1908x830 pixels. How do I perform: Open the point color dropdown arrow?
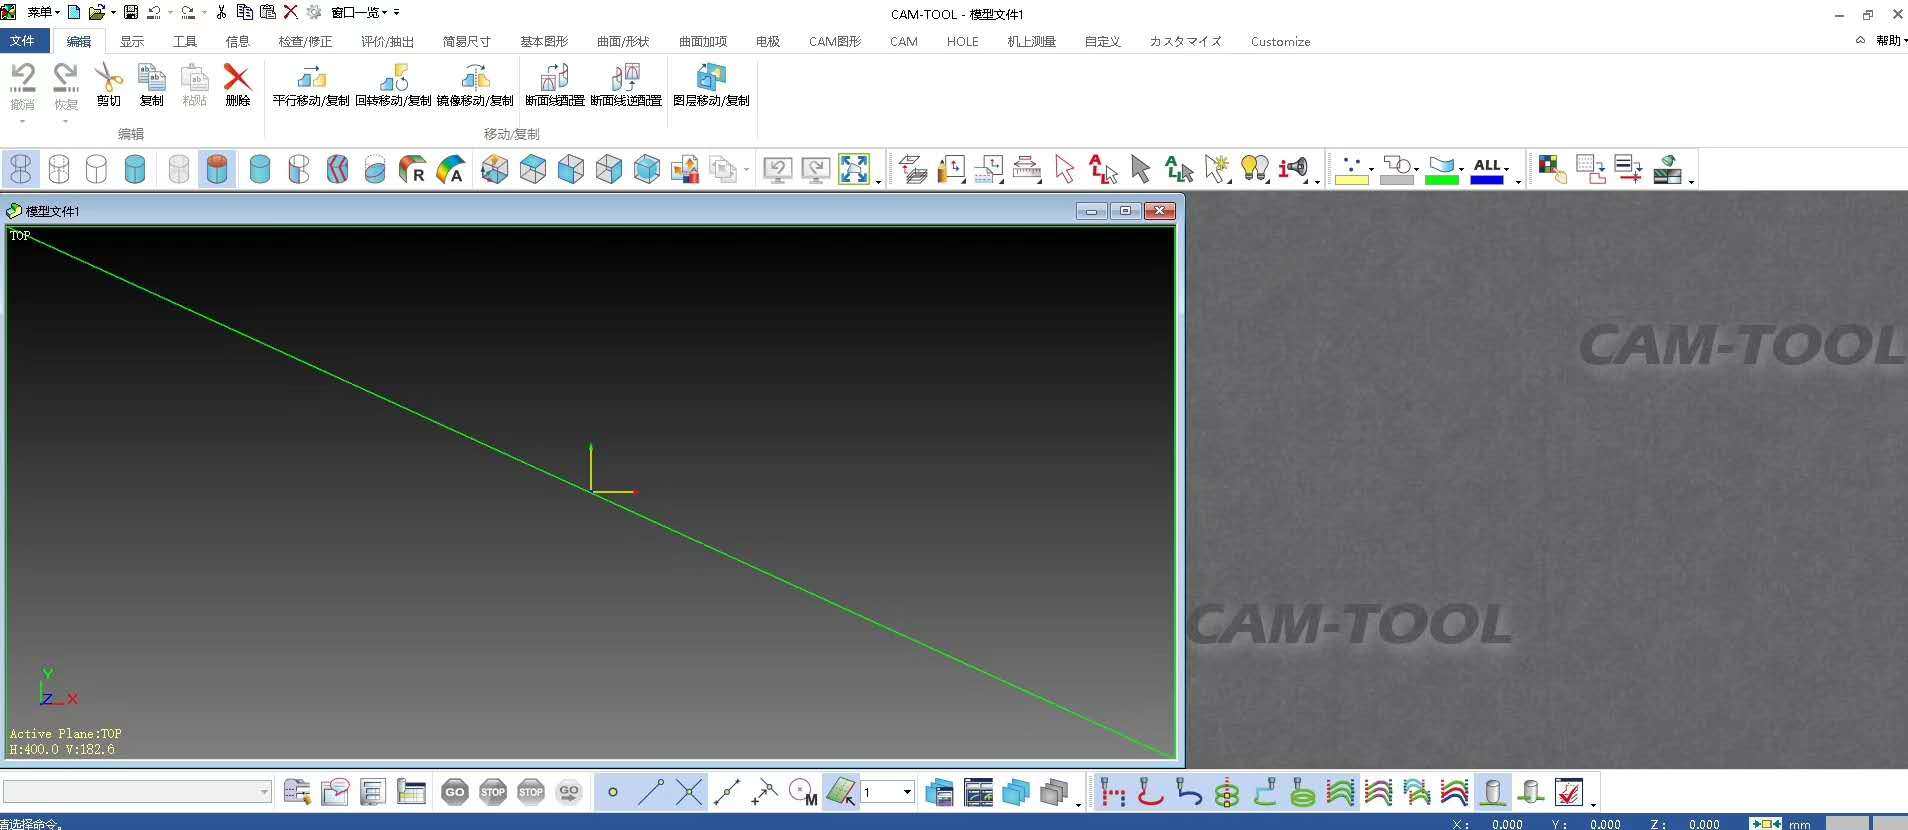1371,167
